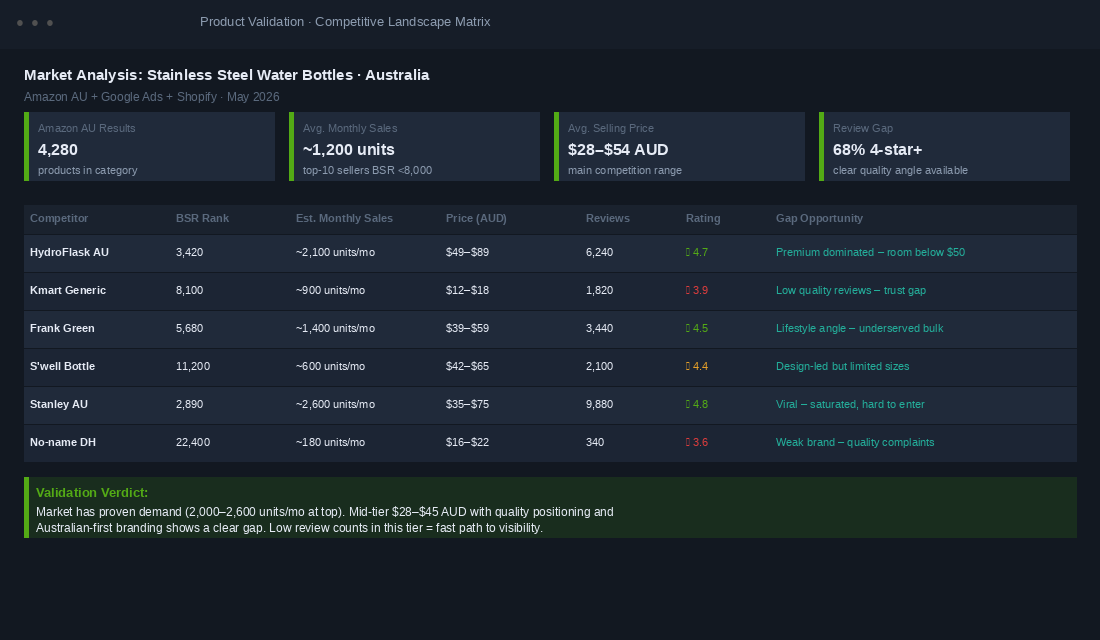Select the HydroFlask AU competitor name
The width and height of the screenshot is (1100, 640).
pyautogui.click(x=69, y=252)
